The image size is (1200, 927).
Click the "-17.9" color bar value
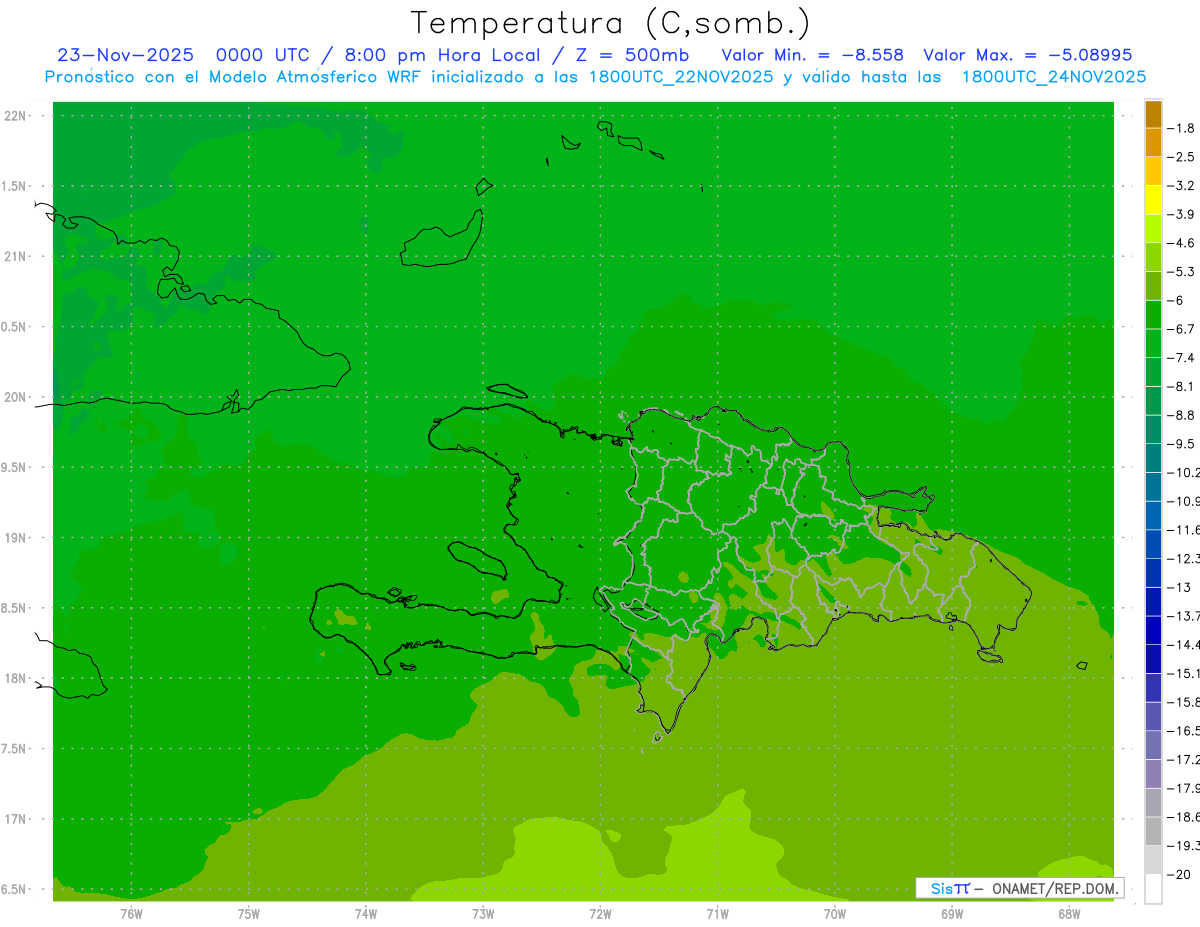point(1184,788)
